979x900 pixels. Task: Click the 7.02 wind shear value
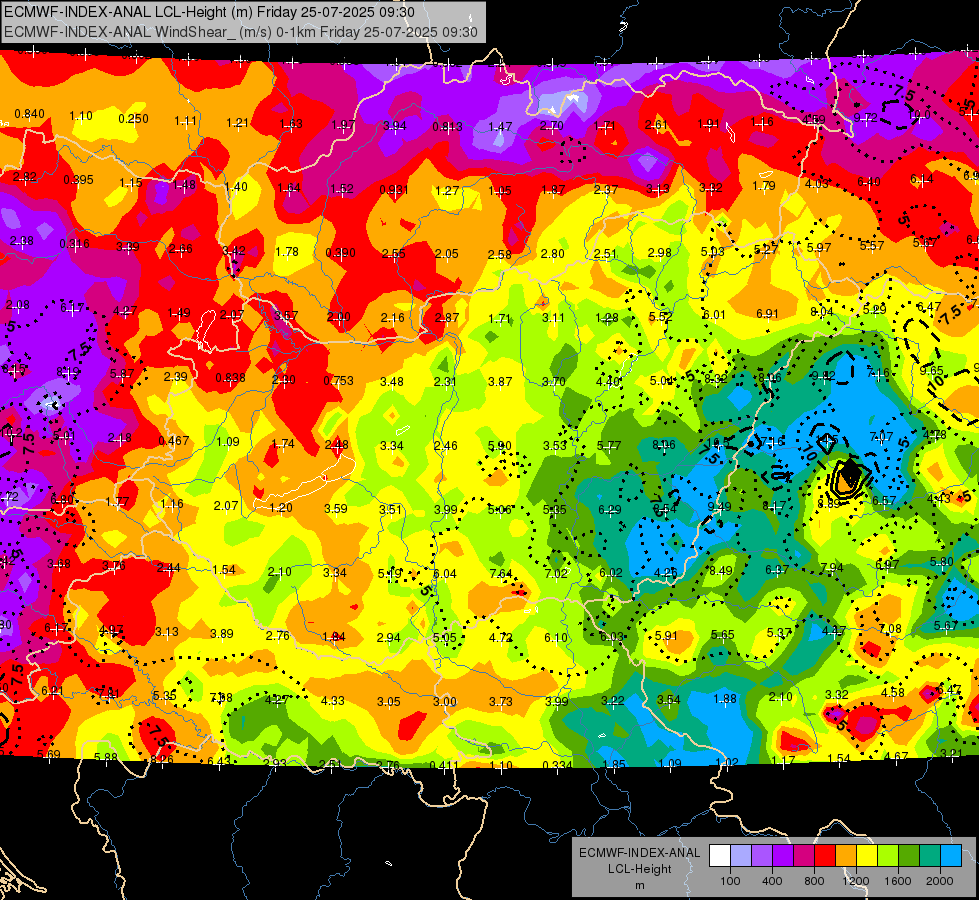[x=556, y=573]
